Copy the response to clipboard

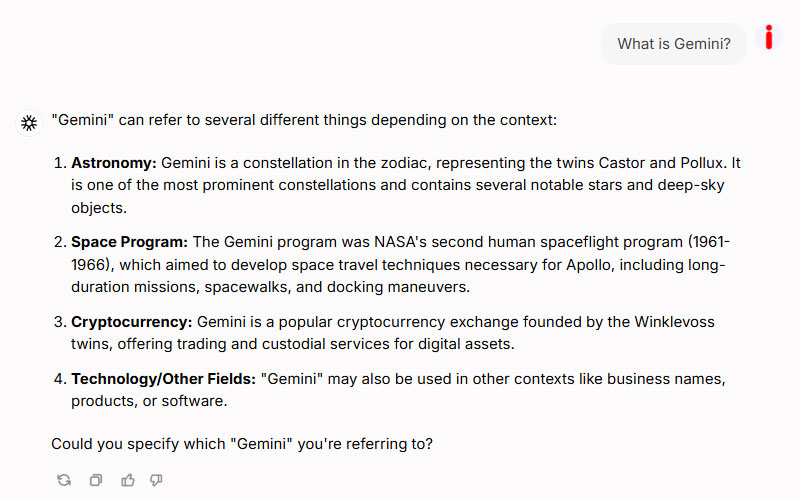[96, 480]
